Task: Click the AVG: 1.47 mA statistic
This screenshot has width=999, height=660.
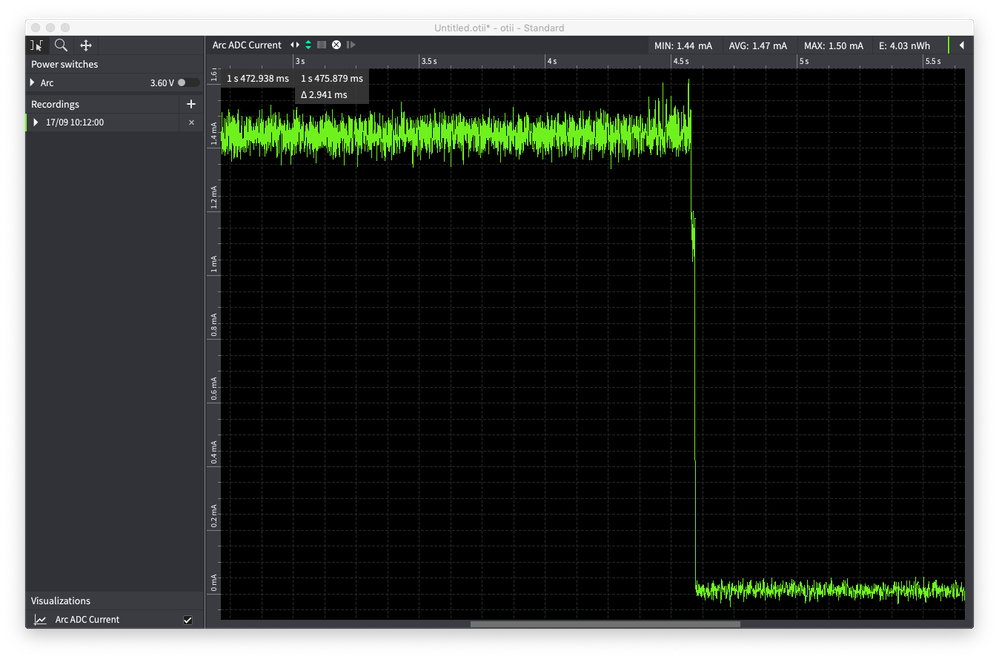Action: [758, 46]
